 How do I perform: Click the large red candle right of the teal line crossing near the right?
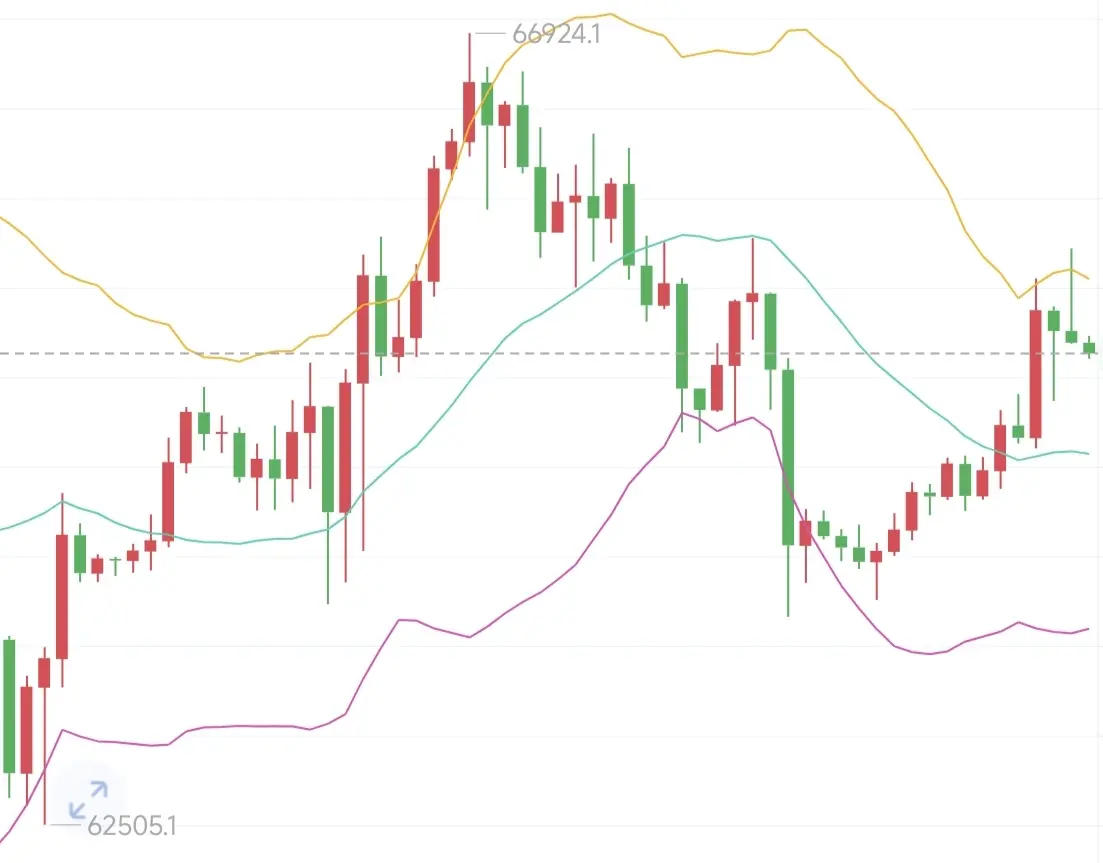pos(1035,373)
